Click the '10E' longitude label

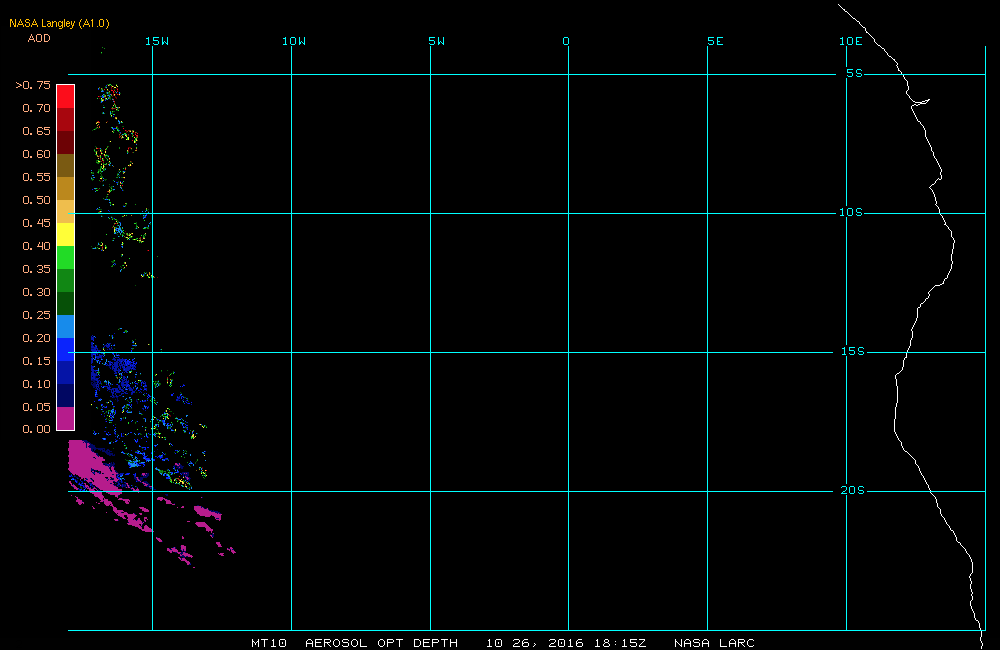coord(851,41)
